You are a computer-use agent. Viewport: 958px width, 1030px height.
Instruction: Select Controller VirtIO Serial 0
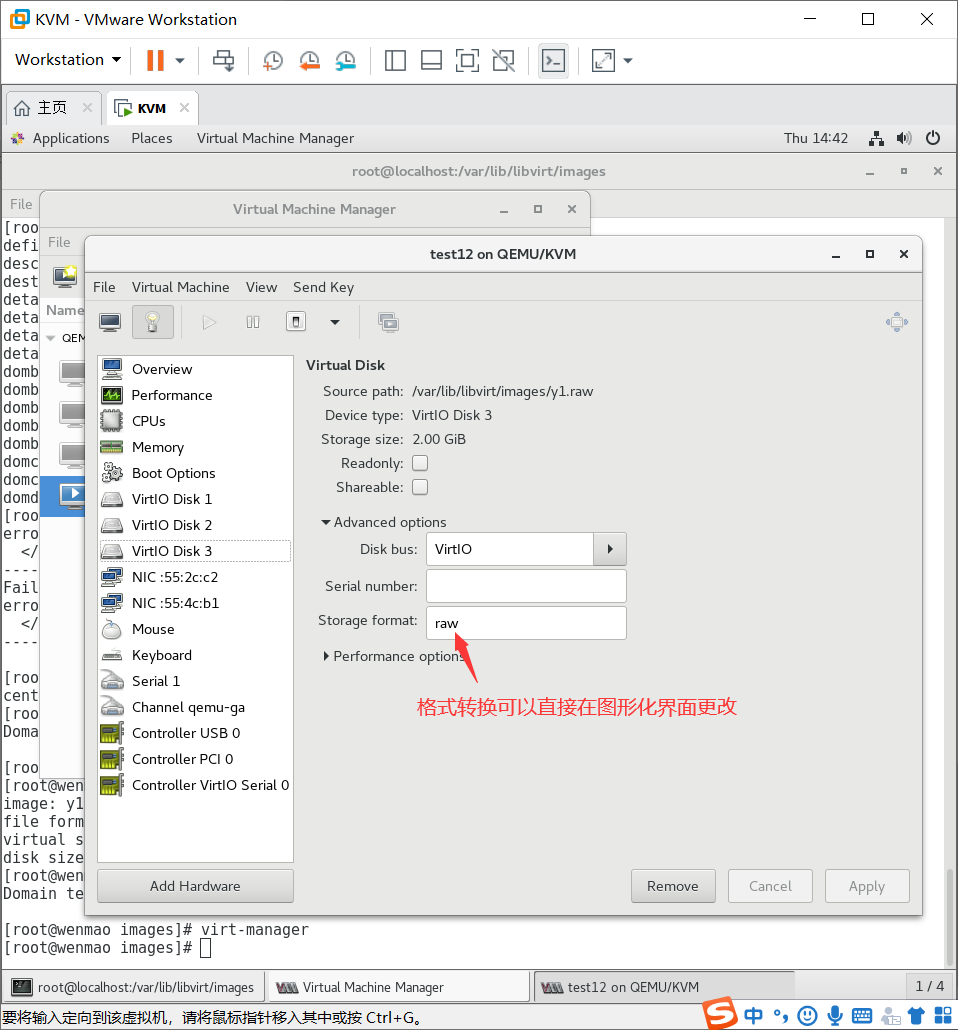195,785
